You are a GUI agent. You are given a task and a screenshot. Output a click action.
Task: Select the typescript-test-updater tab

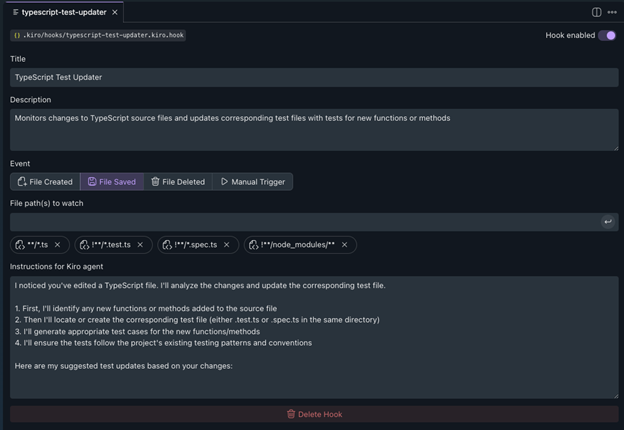click(x=62, y=12)
